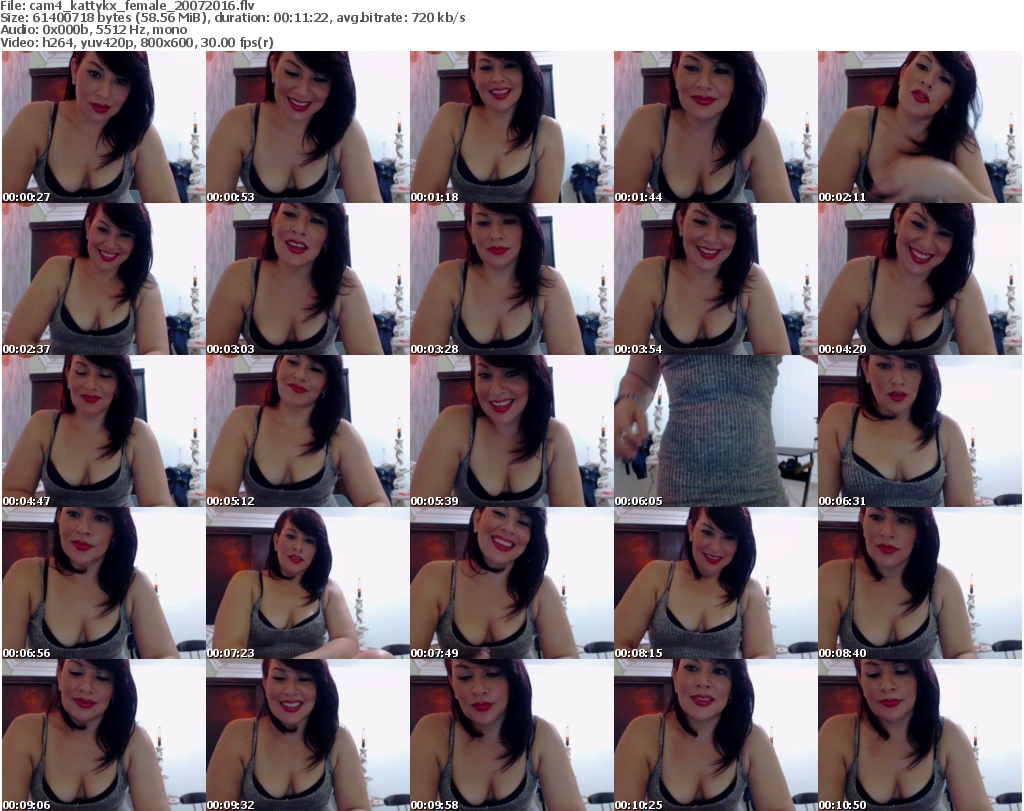This screenshot has height=811, width=1024.
Task: Select the thumbnail stamped 00:06:31
Action: coord(920,431)
